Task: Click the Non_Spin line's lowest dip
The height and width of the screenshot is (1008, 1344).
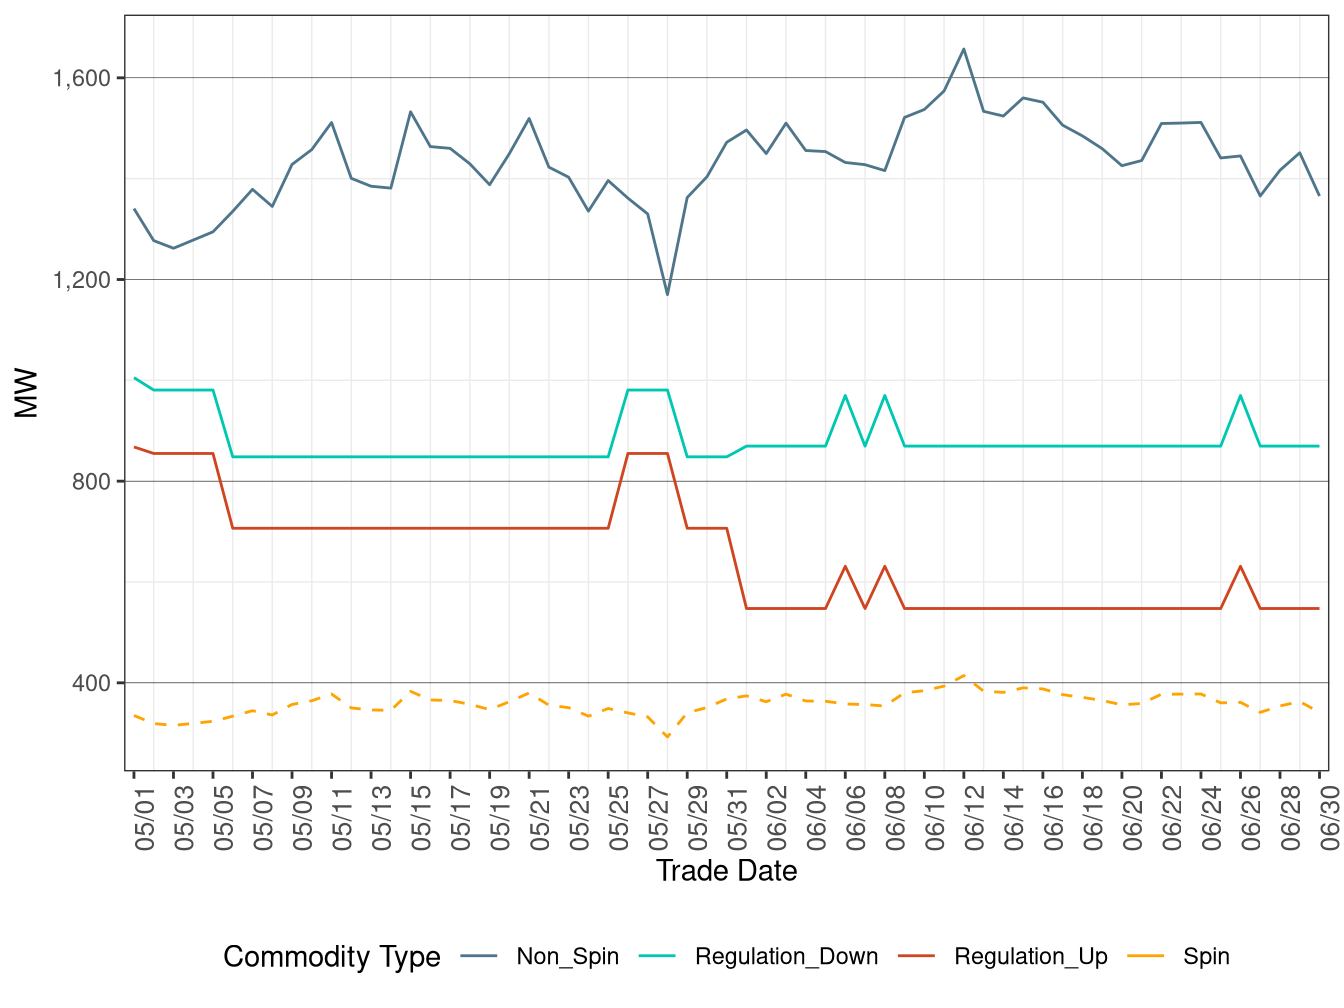Action: click(667, 294)
